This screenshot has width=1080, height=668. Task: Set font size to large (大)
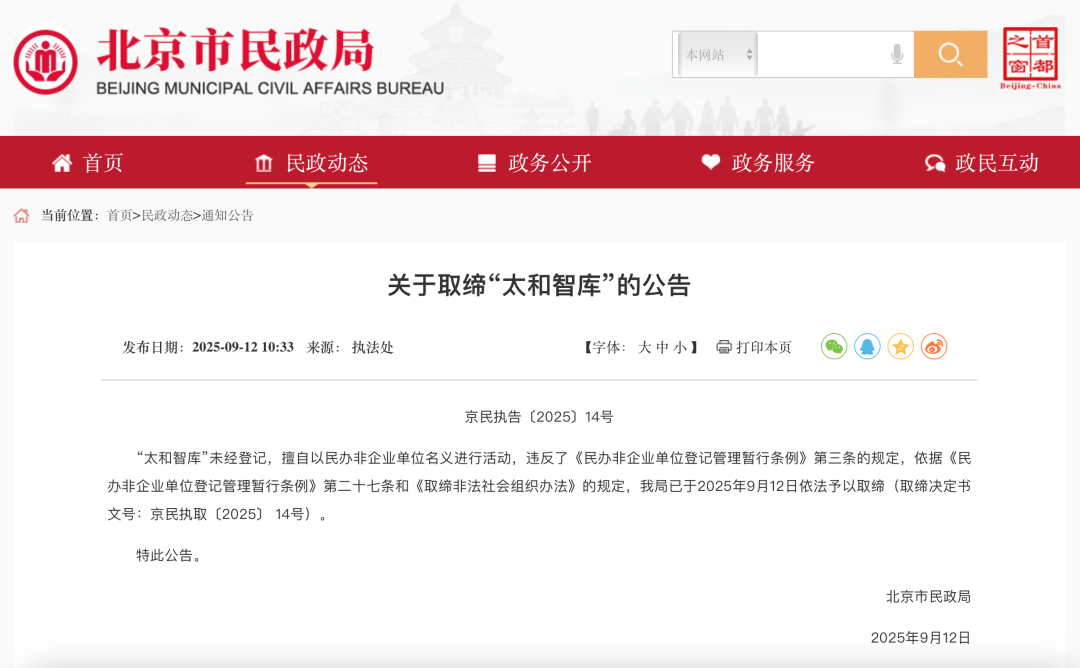tap(645, 348)
